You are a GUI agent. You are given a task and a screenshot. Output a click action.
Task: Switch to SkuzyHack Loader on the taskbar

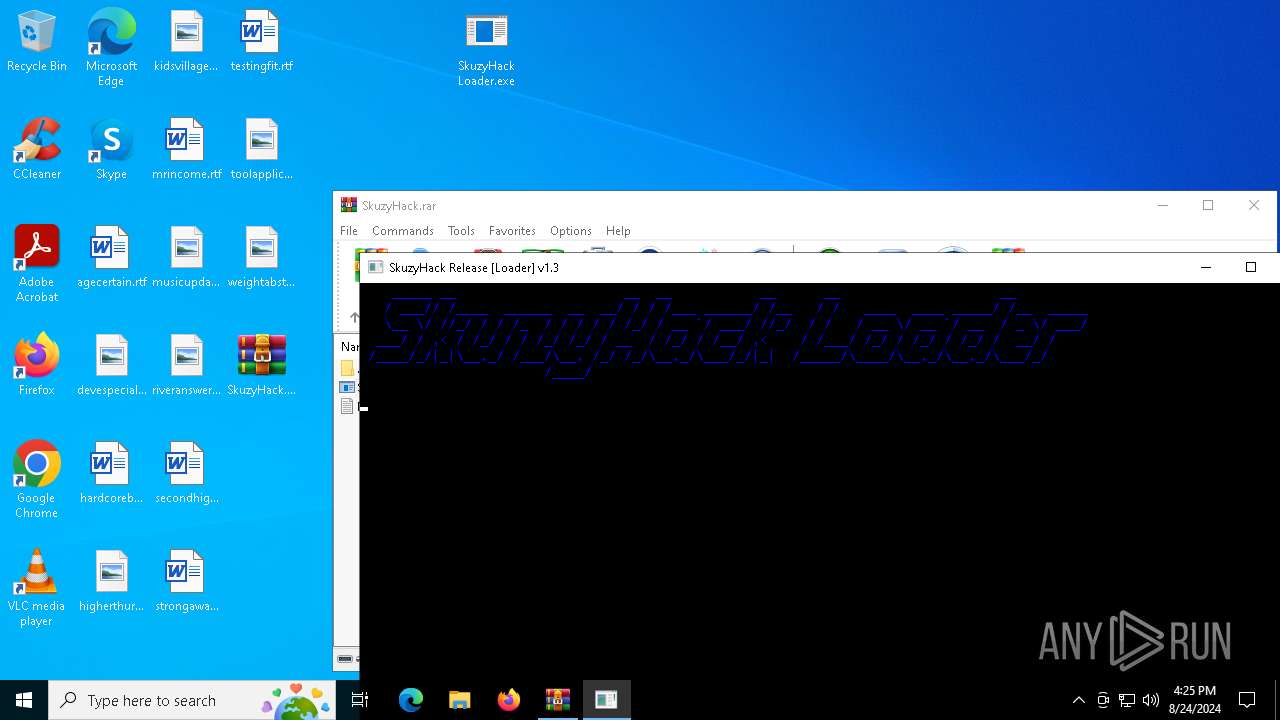point(606,700)
